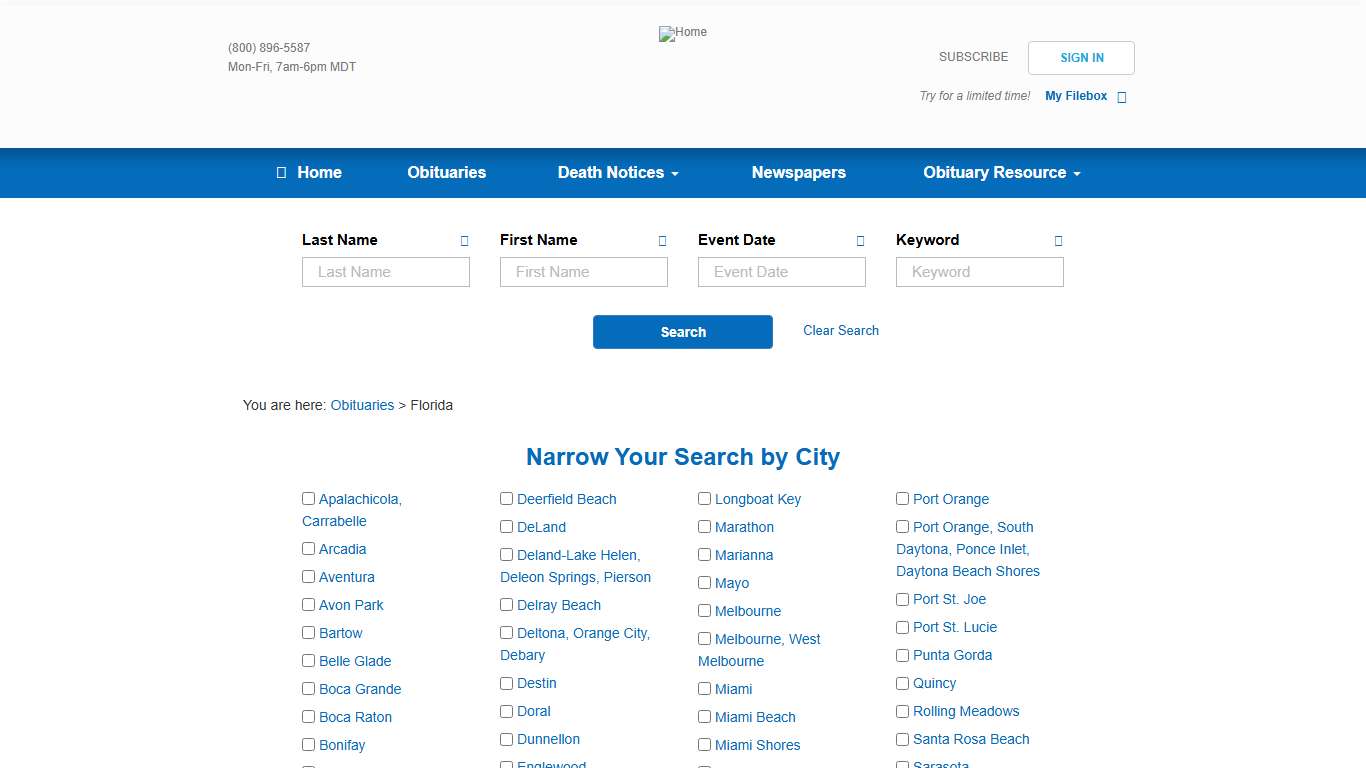Follow the Obituaries breadcrumb link
The height and width of the screenshot is (768, 1366).
362,405
